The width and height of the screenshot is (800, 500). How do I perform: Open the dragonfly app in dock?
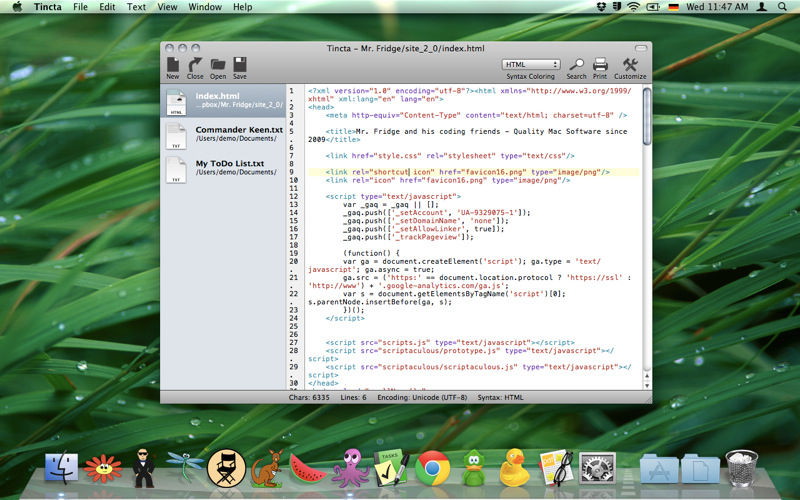click(185, 465)
